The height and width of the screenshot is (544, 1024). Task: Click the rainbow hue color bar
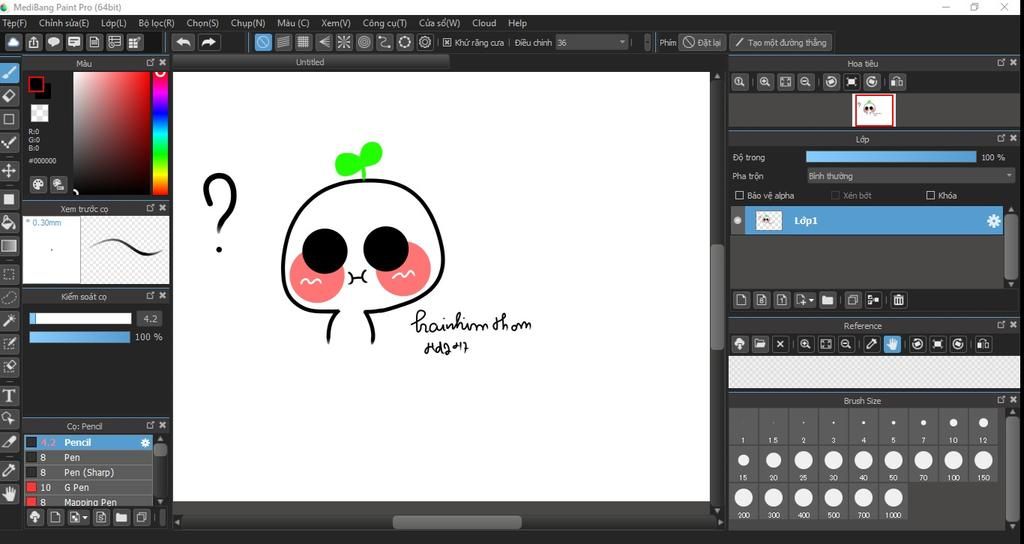pos(159,133)
